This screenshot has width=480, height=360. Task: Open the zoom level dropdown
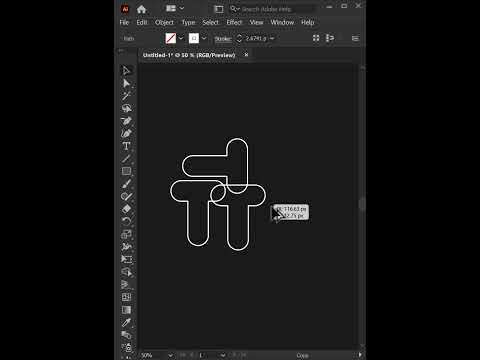tap(170, 355)
